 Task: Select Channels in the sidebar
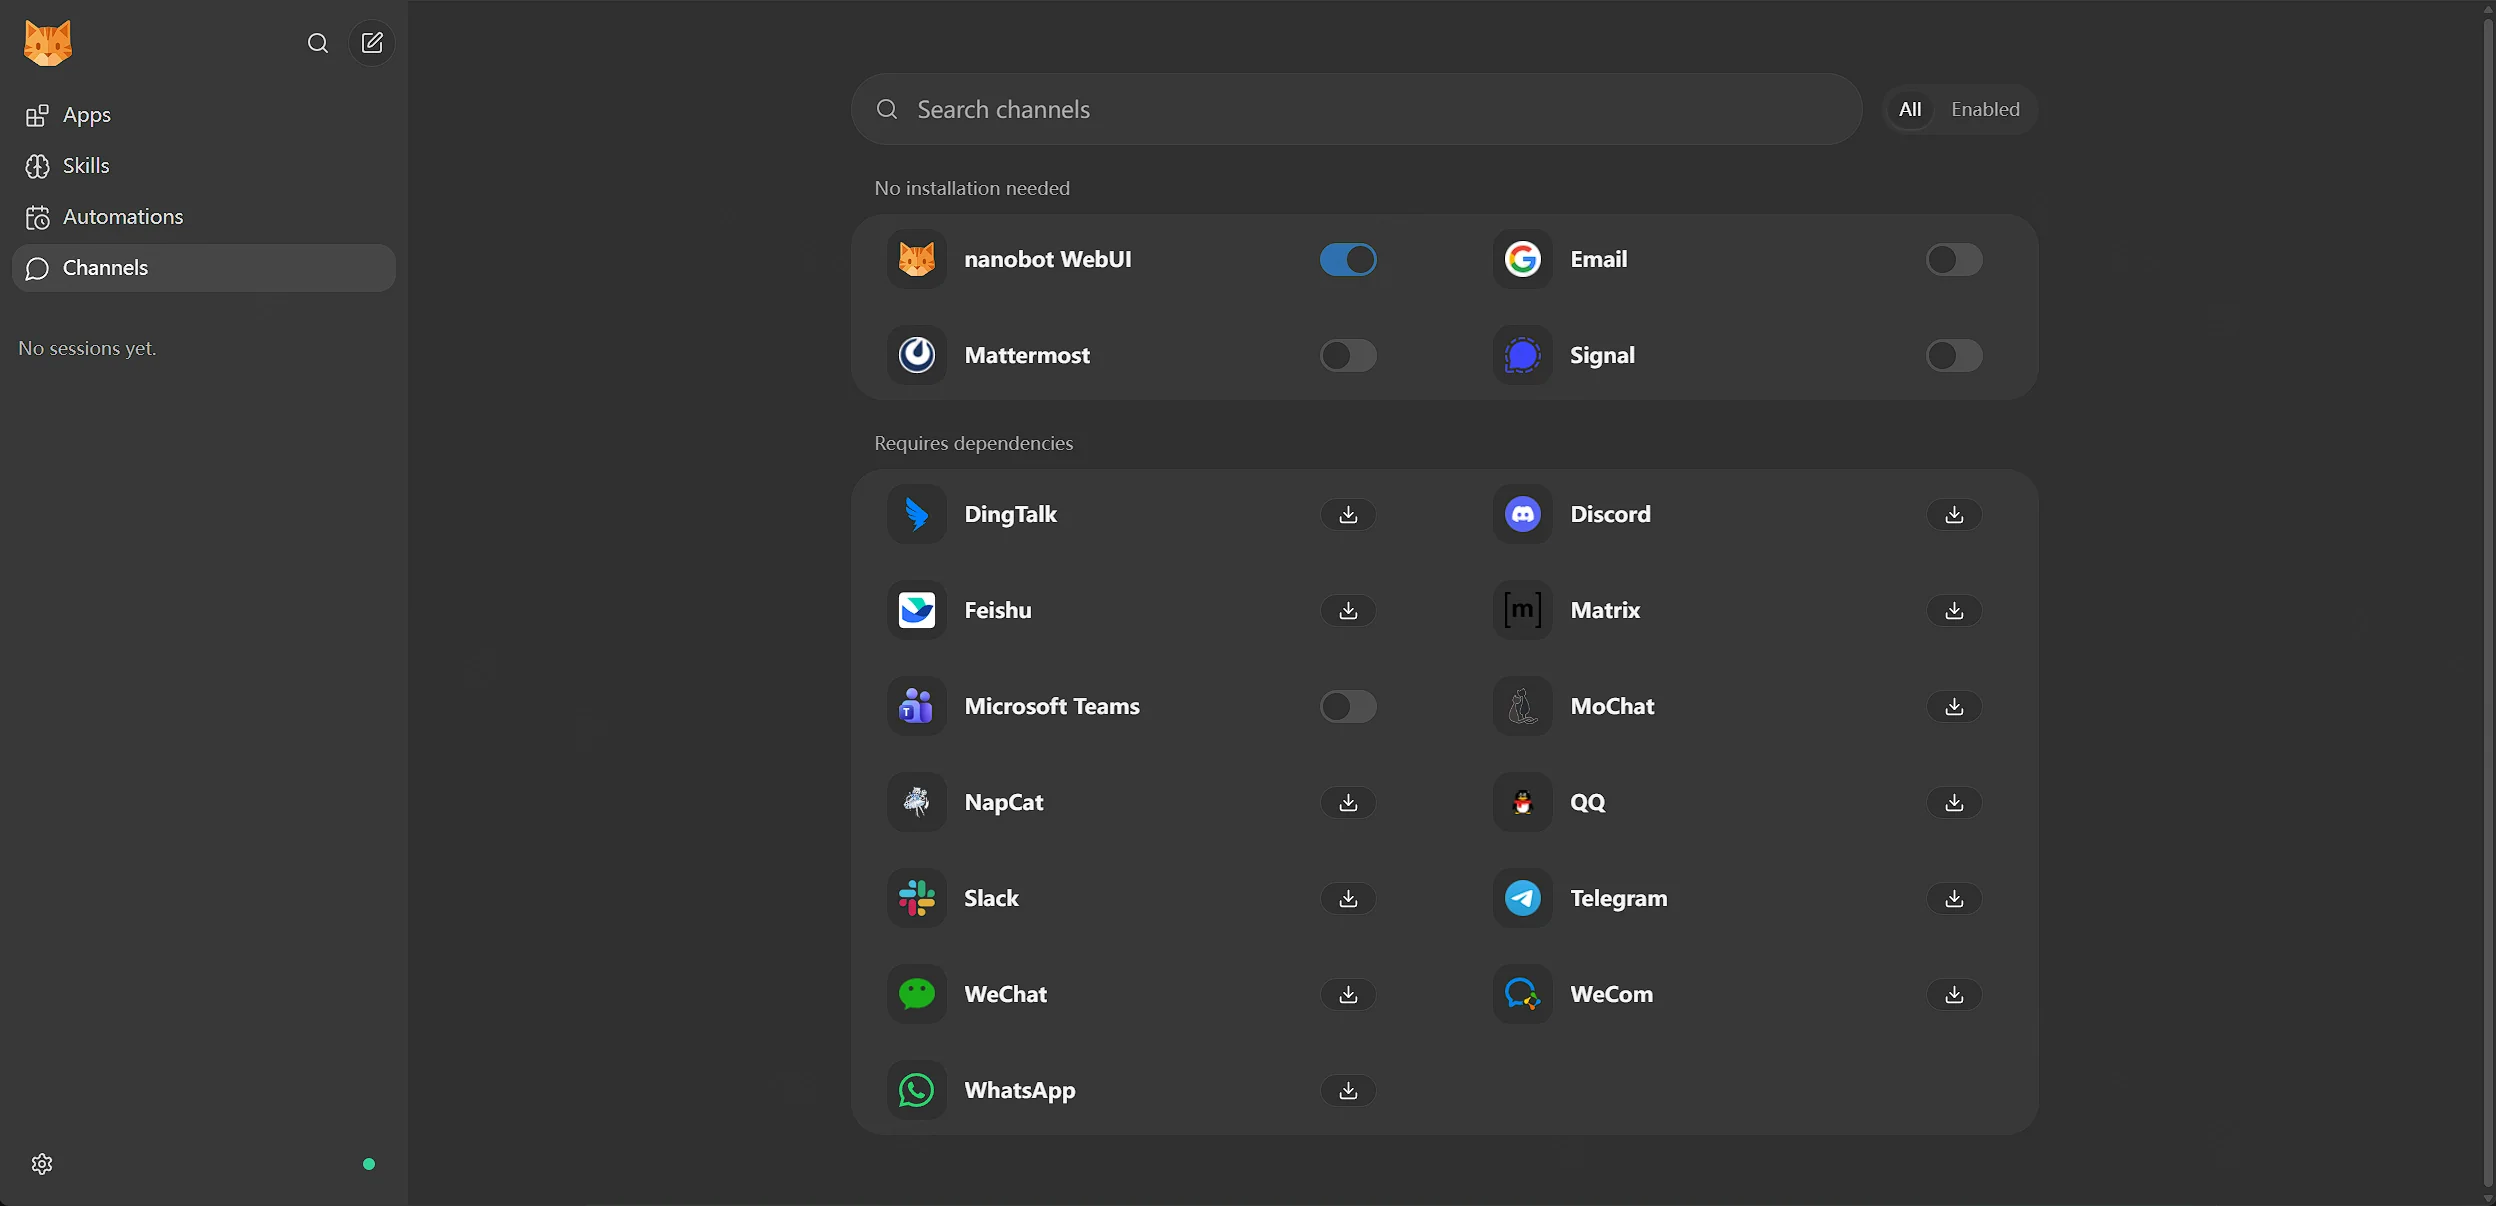204,268
